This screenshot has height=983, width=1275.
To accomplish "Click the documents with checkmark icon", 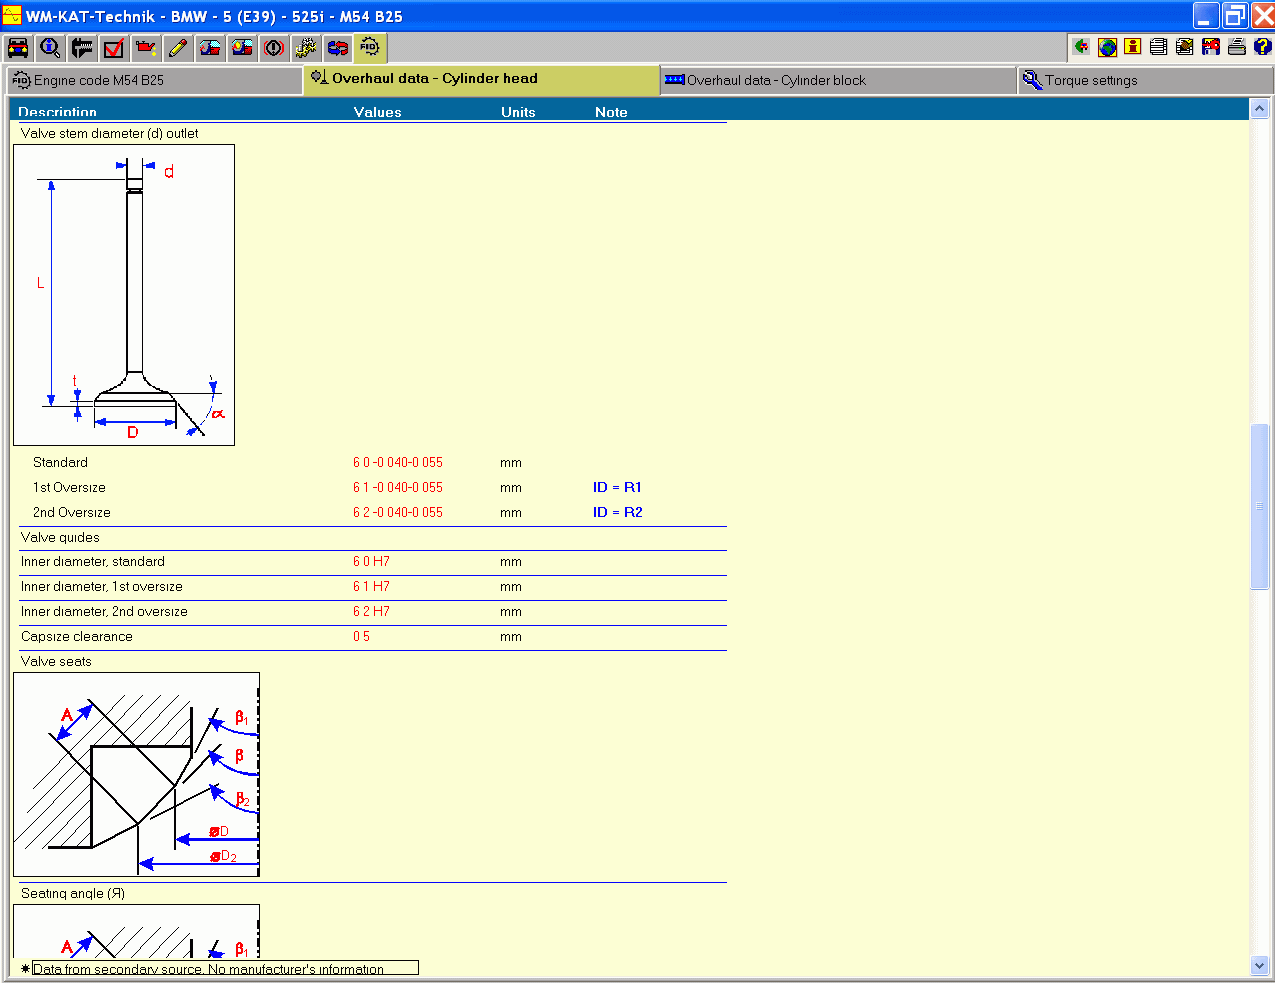I will pyautogui.click(x=1185, y=46).
